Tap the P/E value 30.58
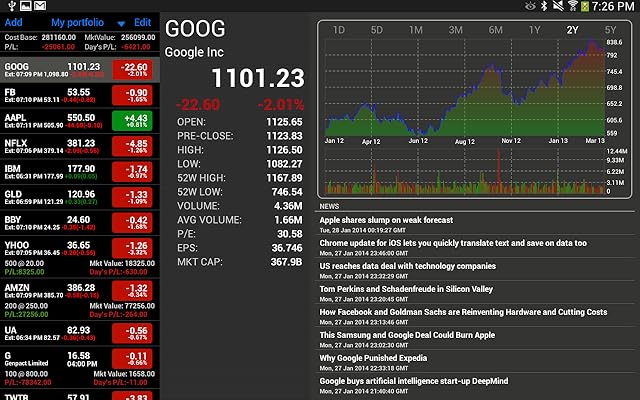Image resolution: width=640 pixels, height=400 pixels. coord(290,234)
